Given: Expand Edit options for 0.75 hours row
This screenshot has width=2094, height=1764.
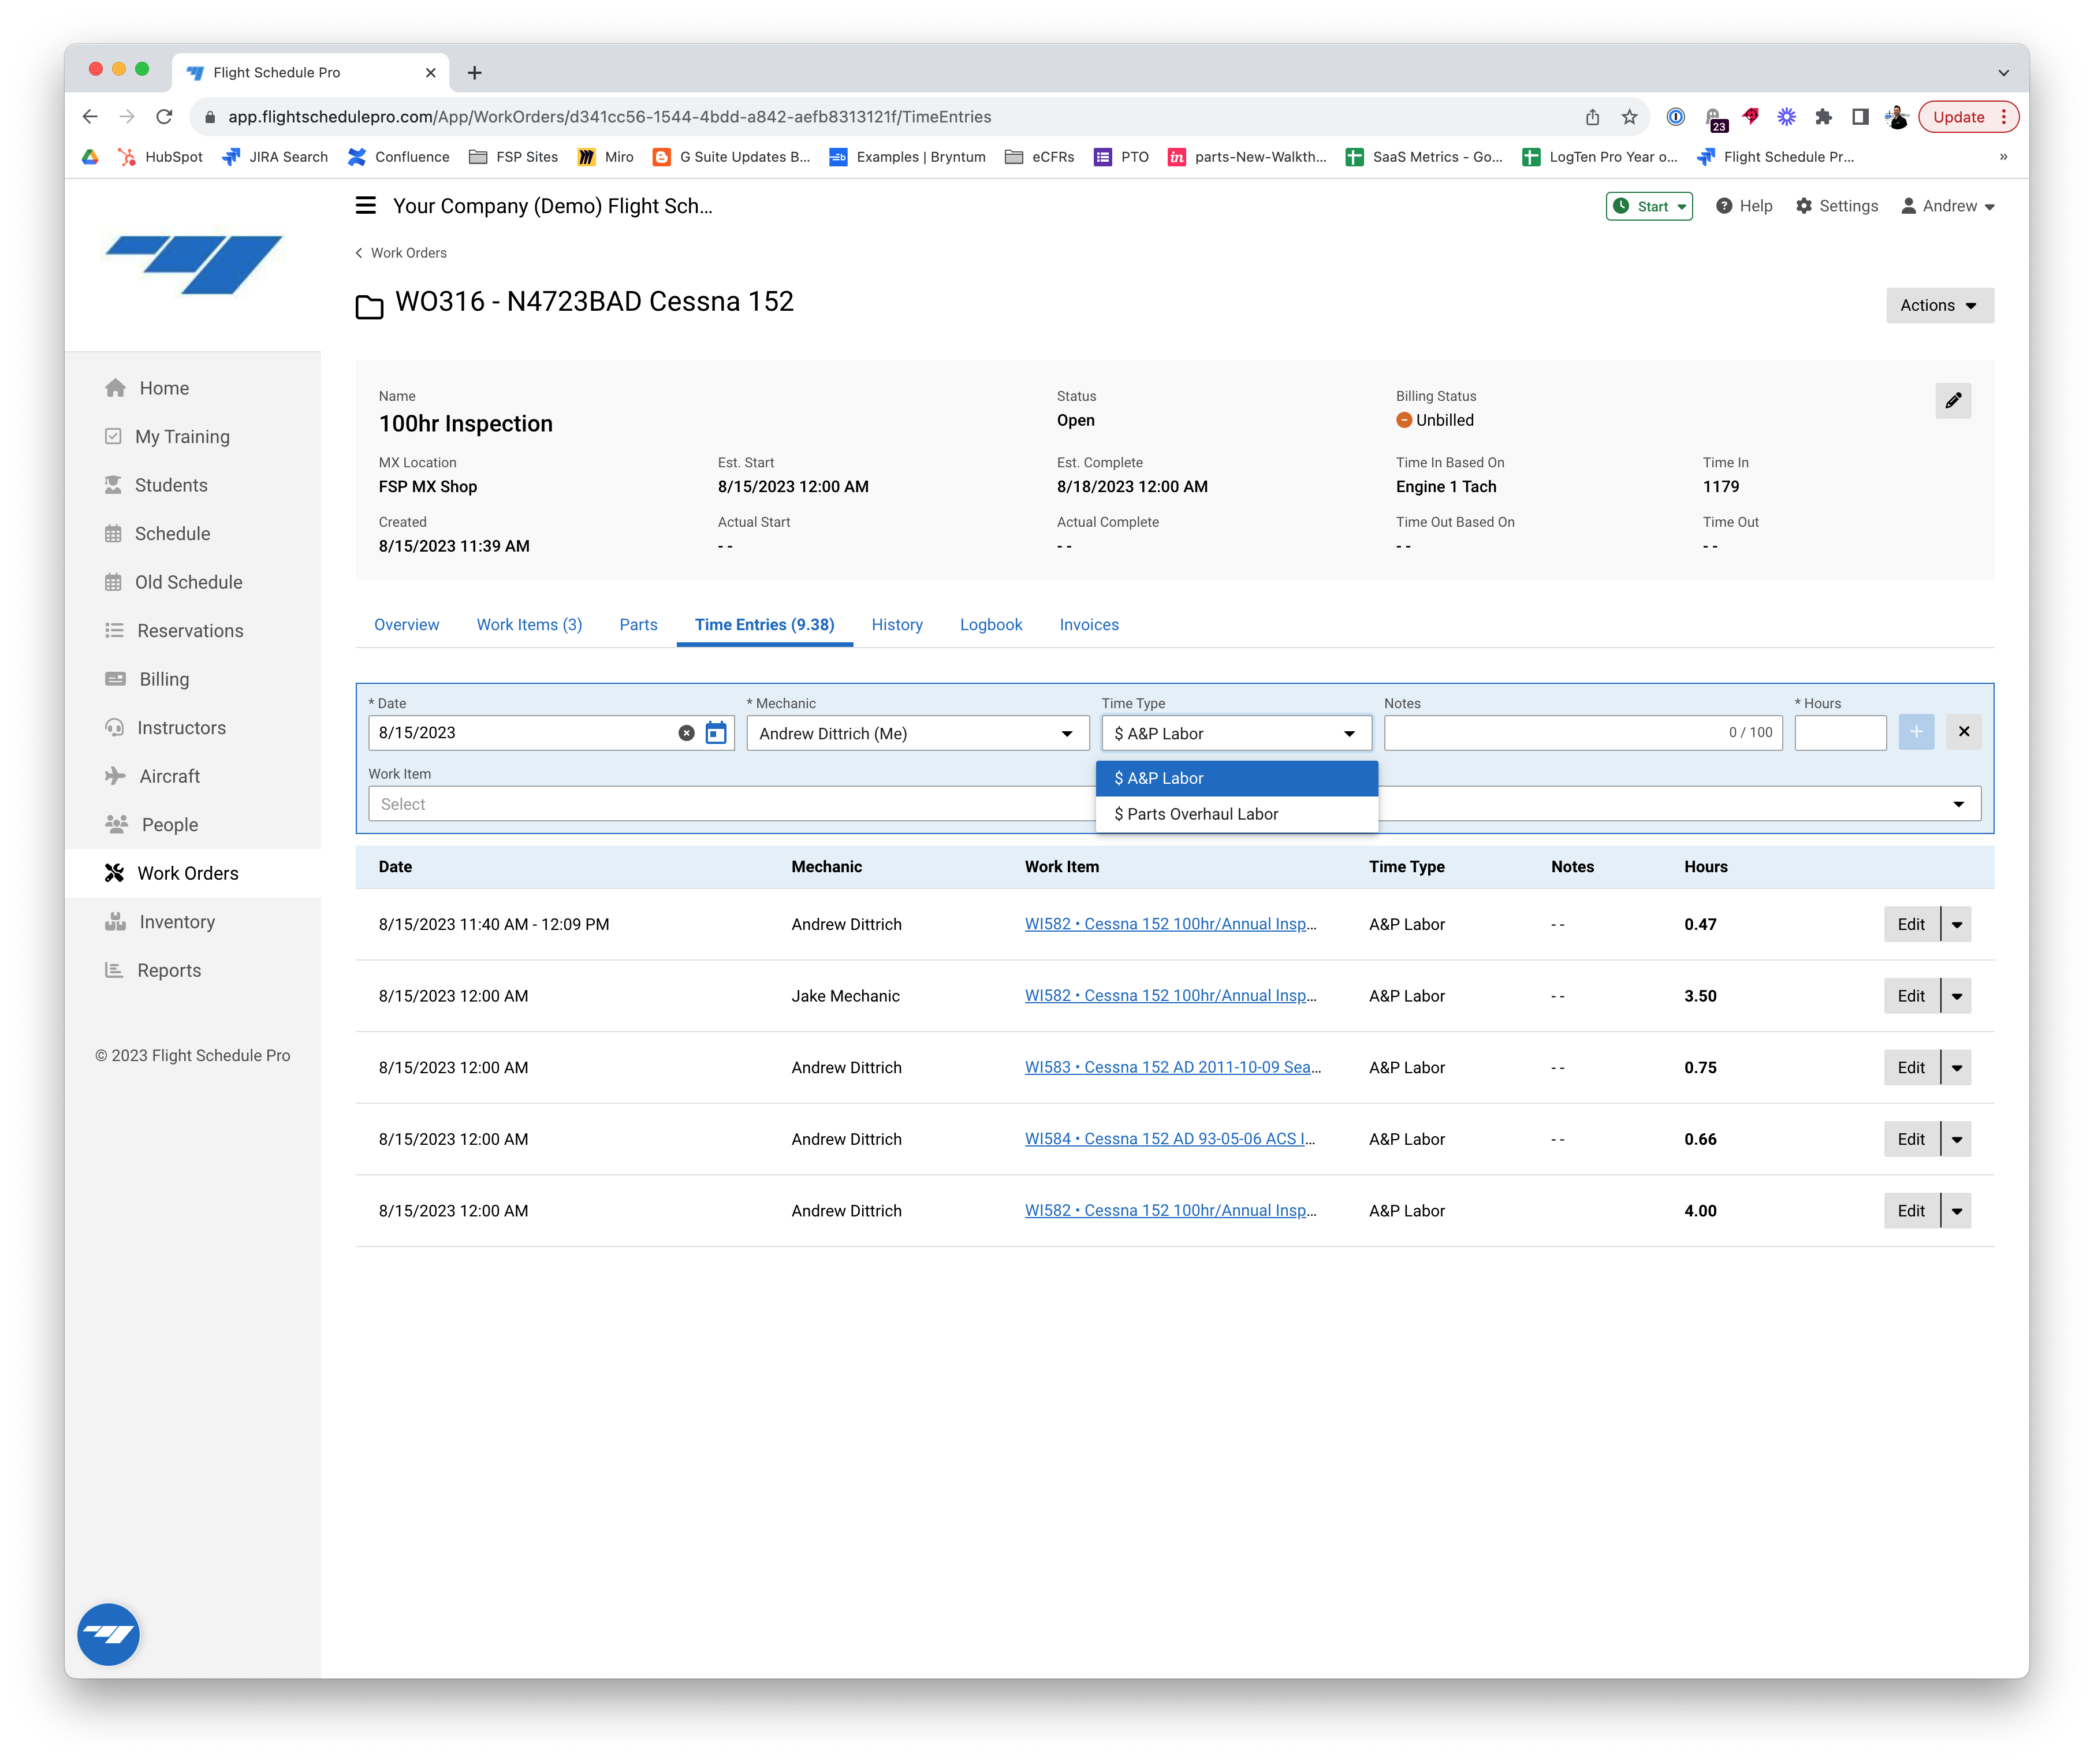Looking at the screenshot, I should [1956, 1067].
